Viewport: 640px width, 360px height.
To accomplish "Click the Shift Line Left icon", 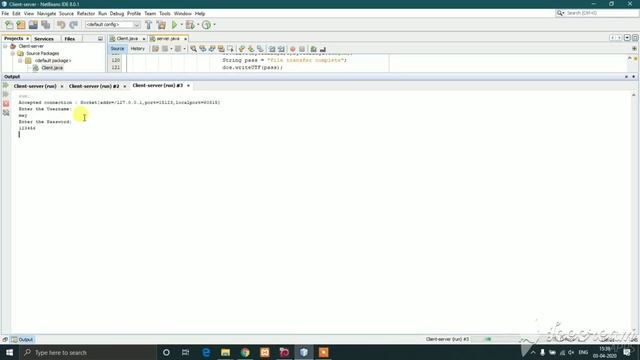I will 272,49.
